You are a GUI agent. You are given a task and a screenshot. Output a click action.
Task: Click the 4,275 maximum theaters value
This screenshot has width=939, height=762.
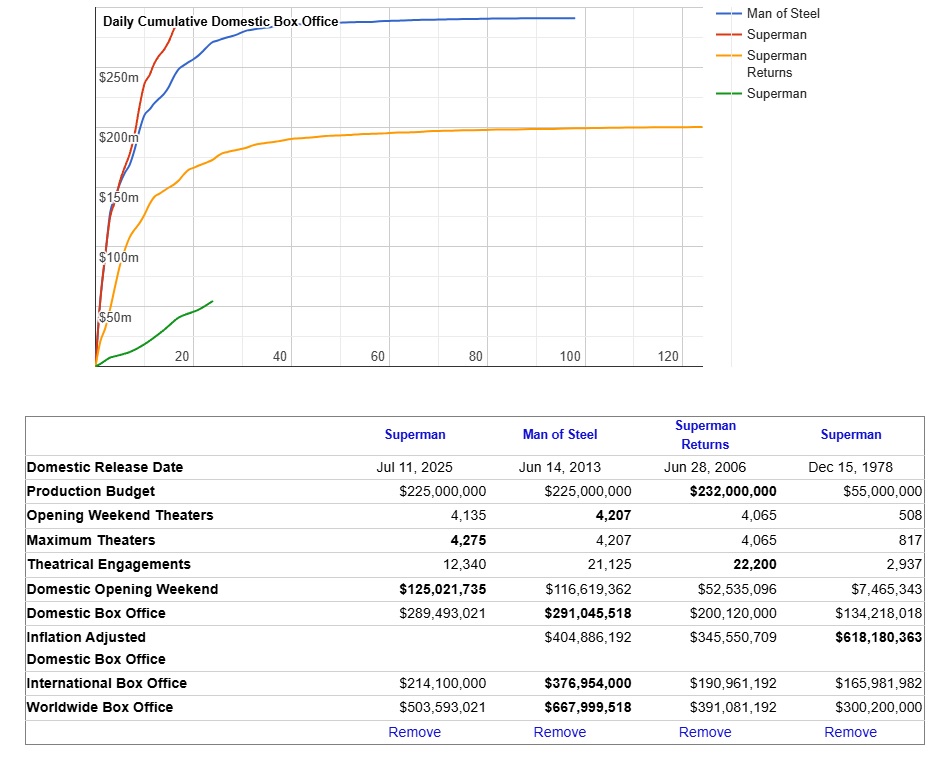(x=468, y=540)
